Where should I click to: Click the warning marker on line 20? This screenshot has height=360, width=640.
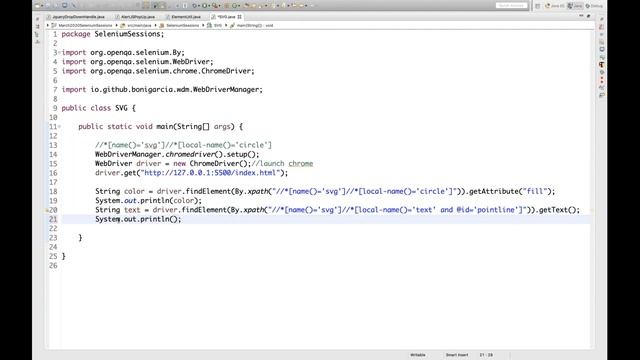click(x=47, y=210)
